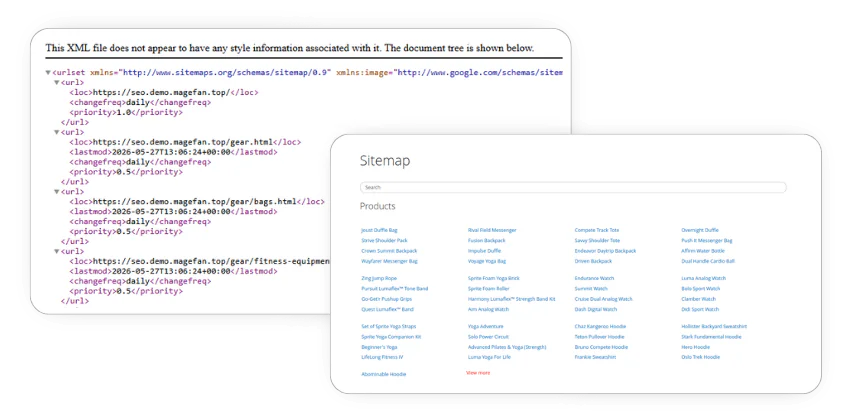Open Sprite Yoga Companion Kit link
The height and width of the screenshot is (420, 850).
391,337
